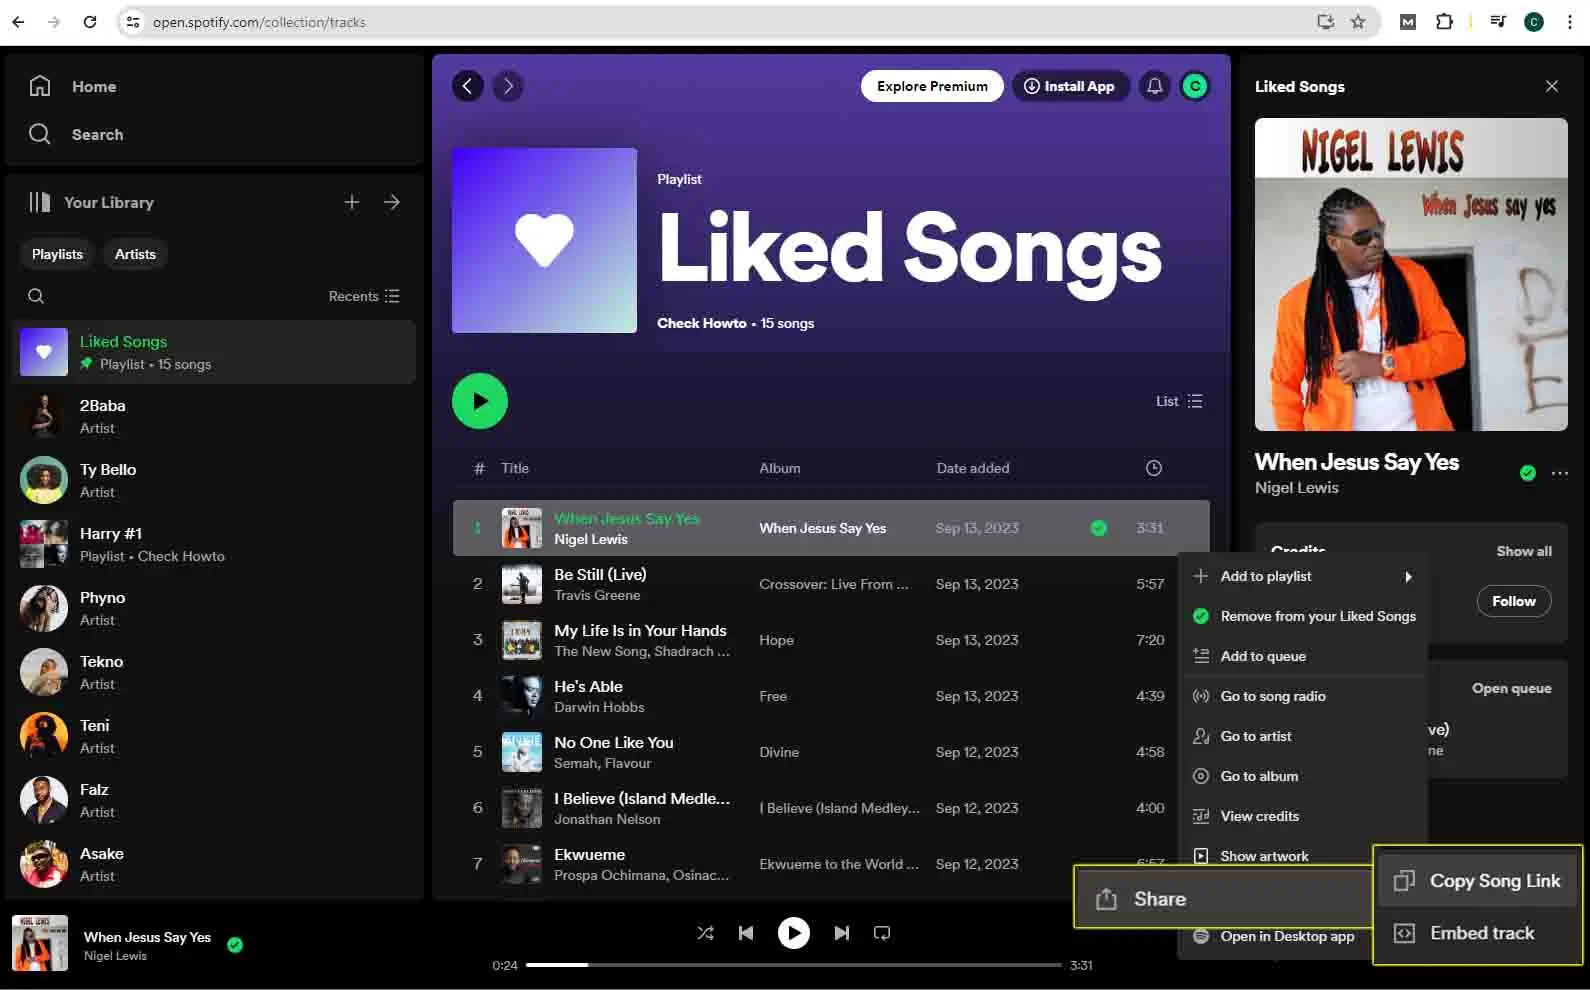
Task: Open the user profile avatar menu
Action: point(1194,86)
